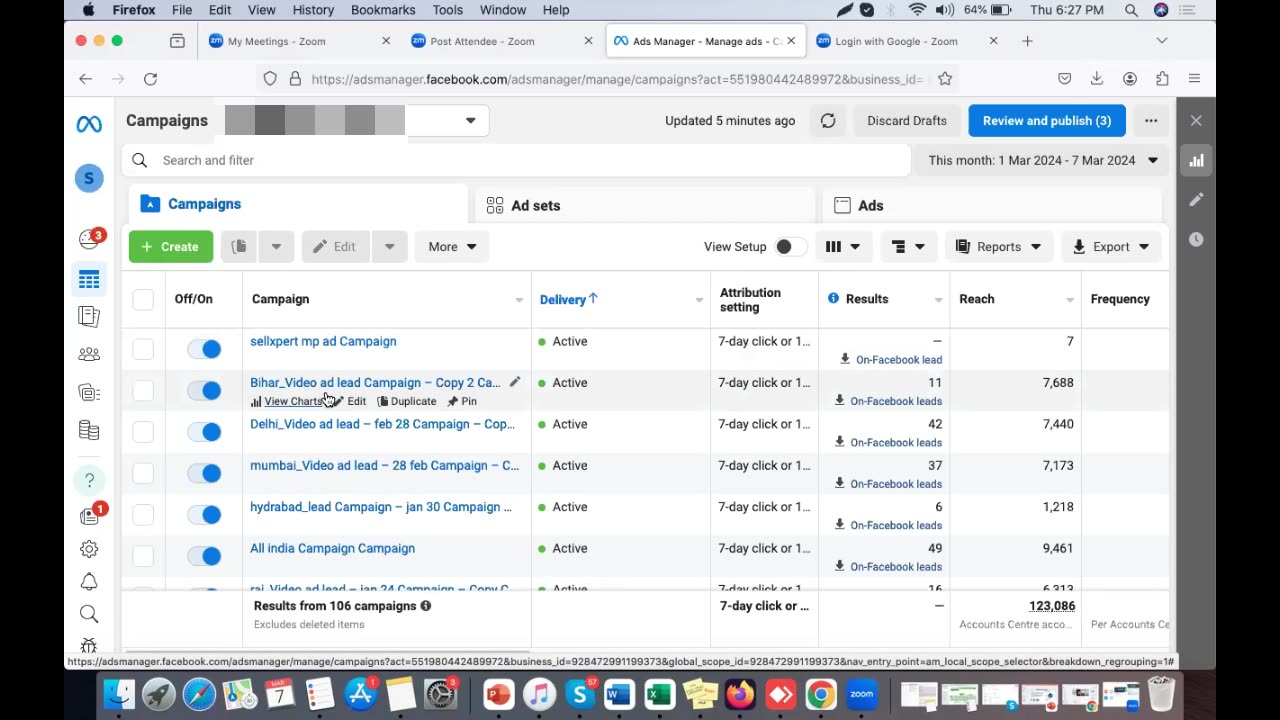Turn off Bihar_Video ad lead campaign toggle
Image resolution: width=1280 pixels, height=720 pixels.
pyautogui.click(x=204, y=390)
